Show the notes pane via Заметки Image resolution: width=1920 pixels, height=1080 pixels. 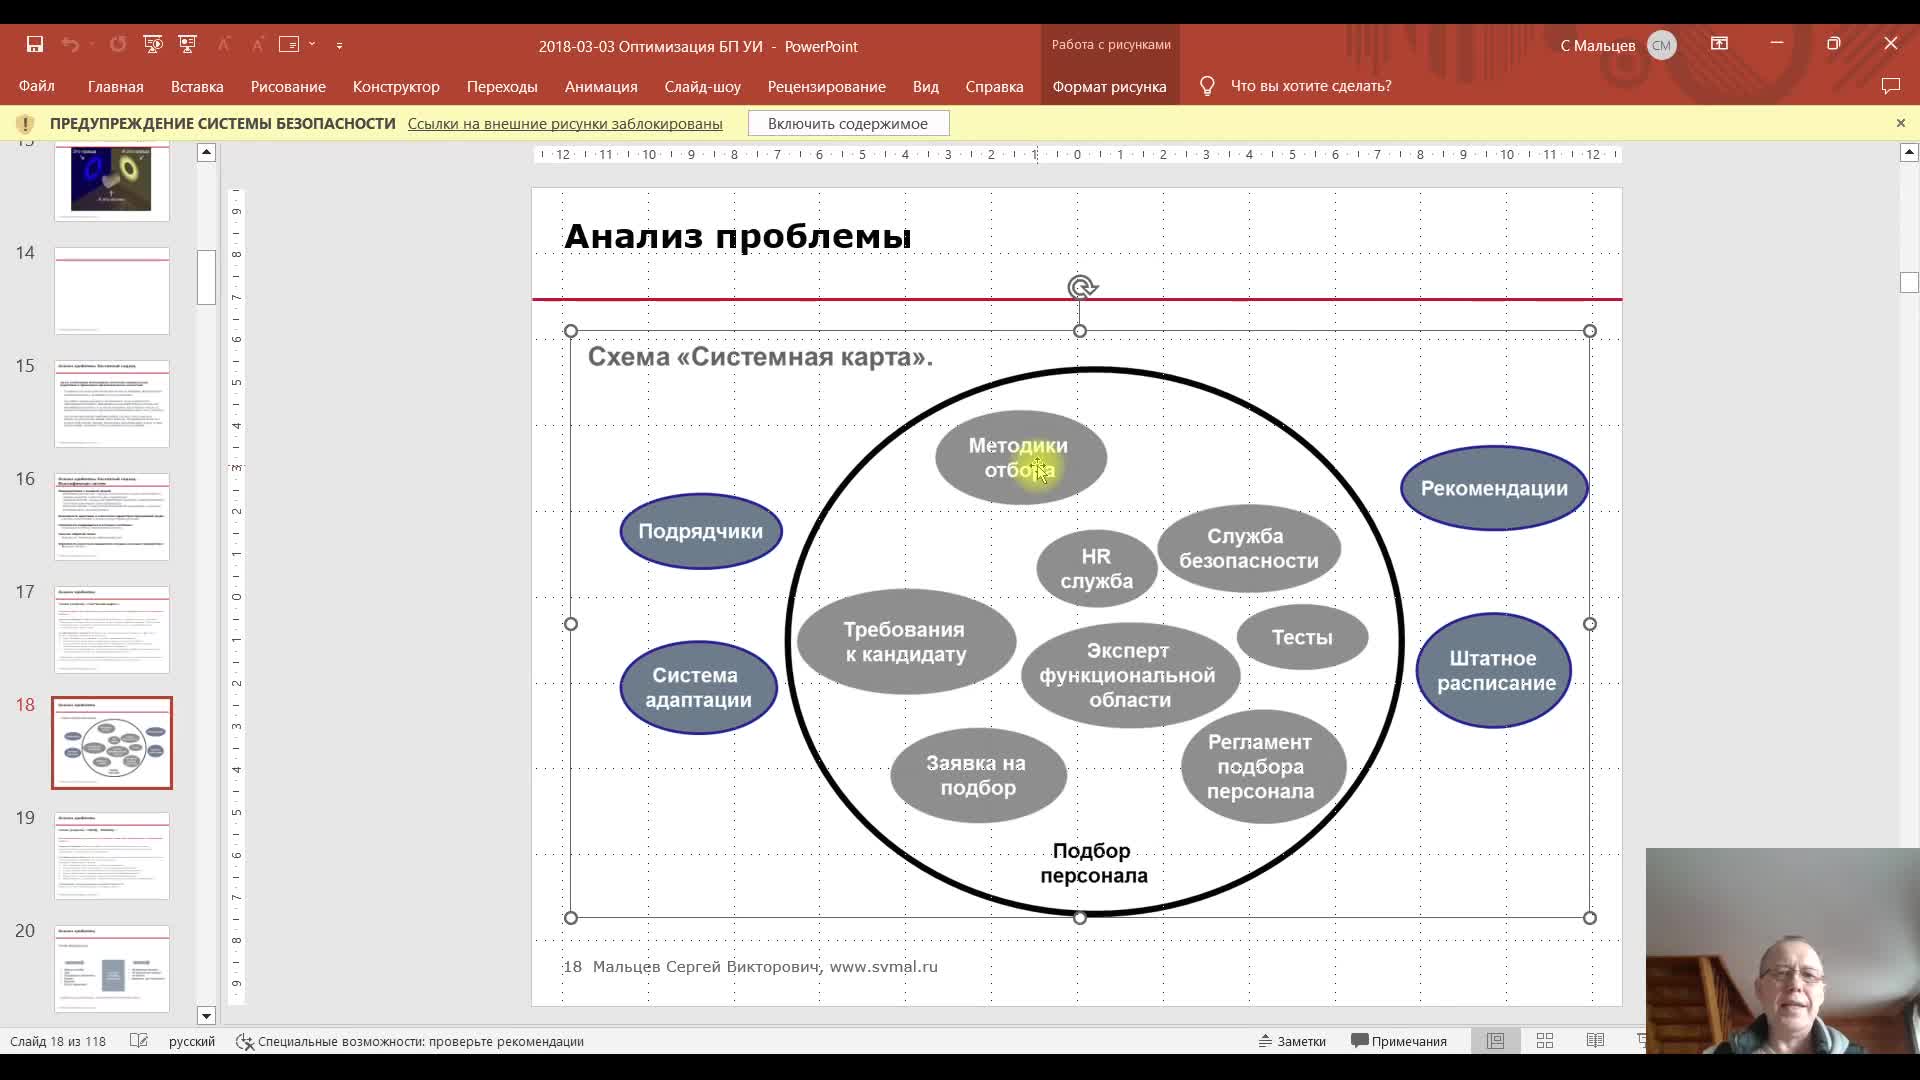point(1293,1040)
